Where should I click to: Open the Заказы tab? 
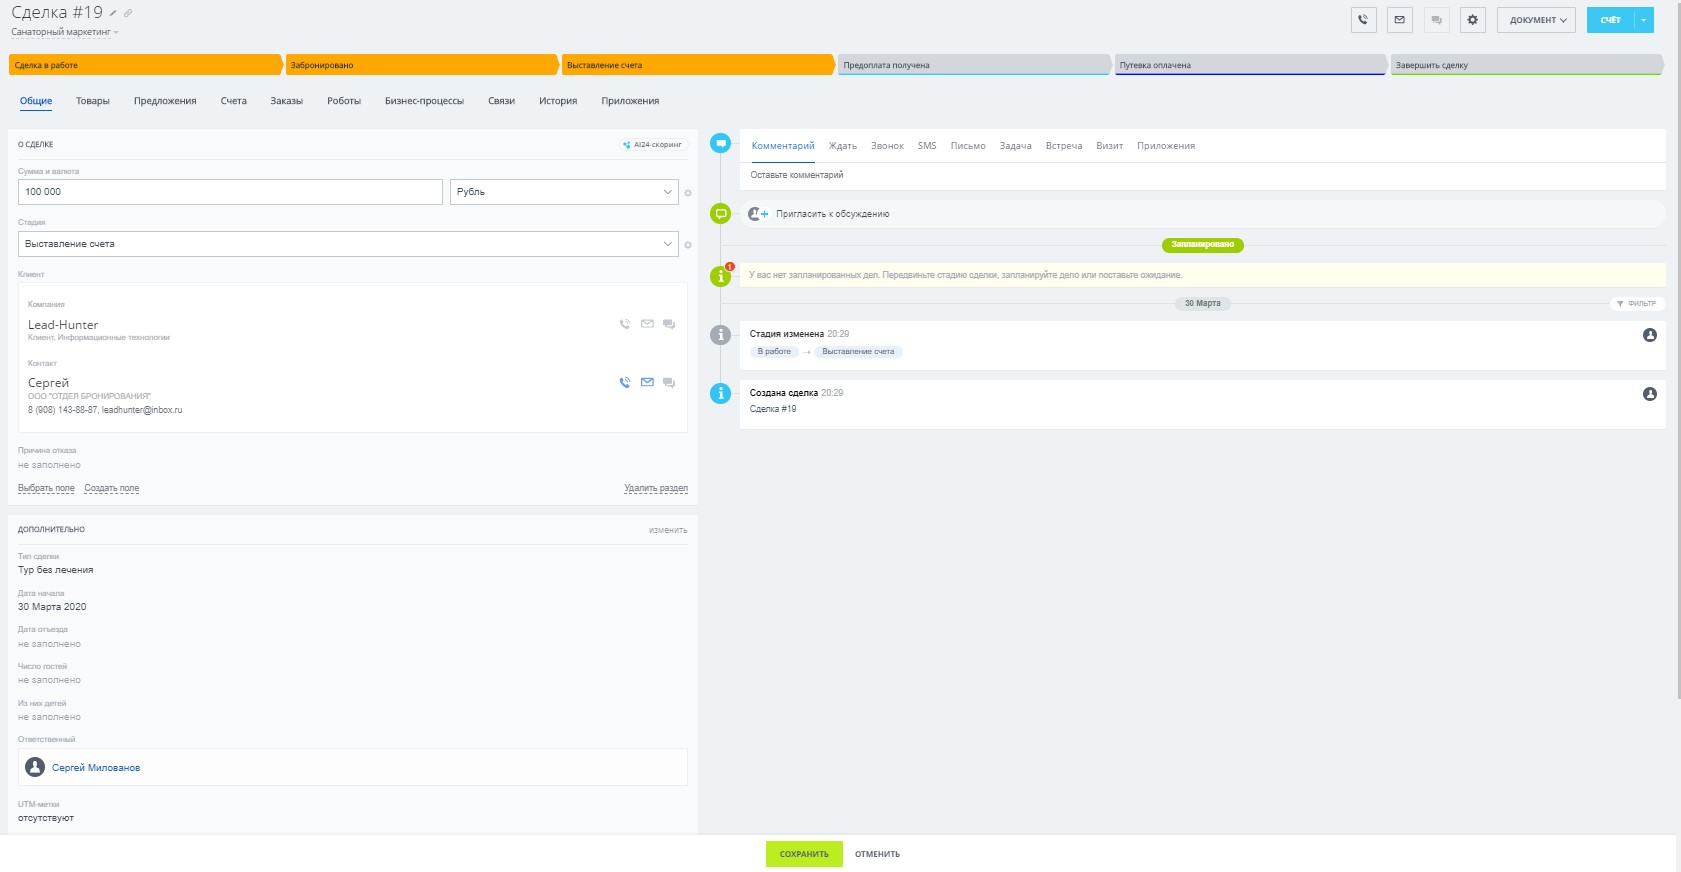pyautogui.click(x=287, y=101)
